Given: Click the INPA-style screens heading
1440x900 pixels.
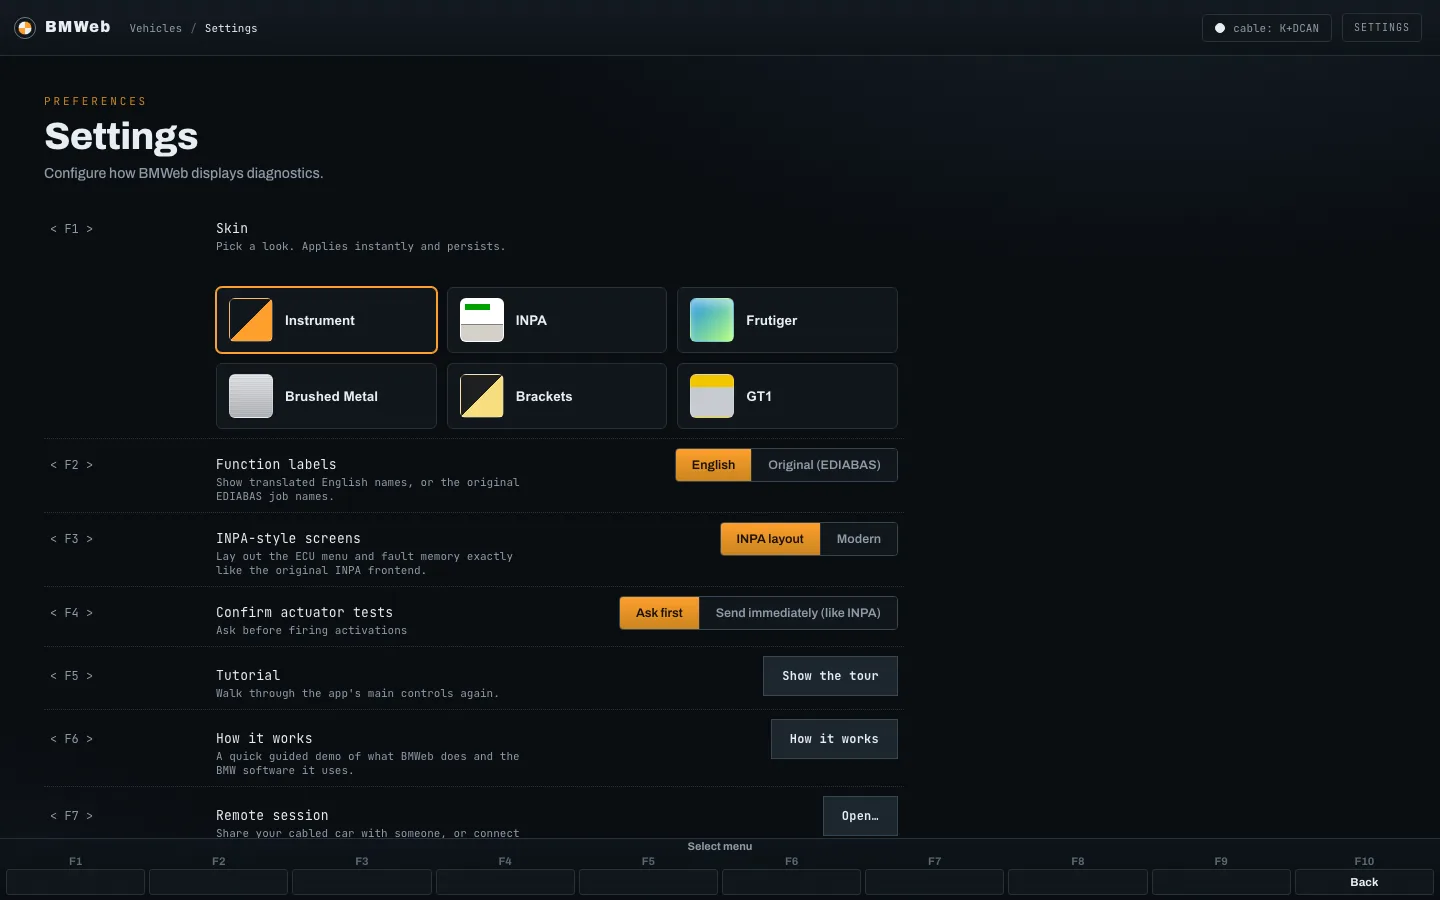Looking at the screenshot, I should click(x=288, y=538).
